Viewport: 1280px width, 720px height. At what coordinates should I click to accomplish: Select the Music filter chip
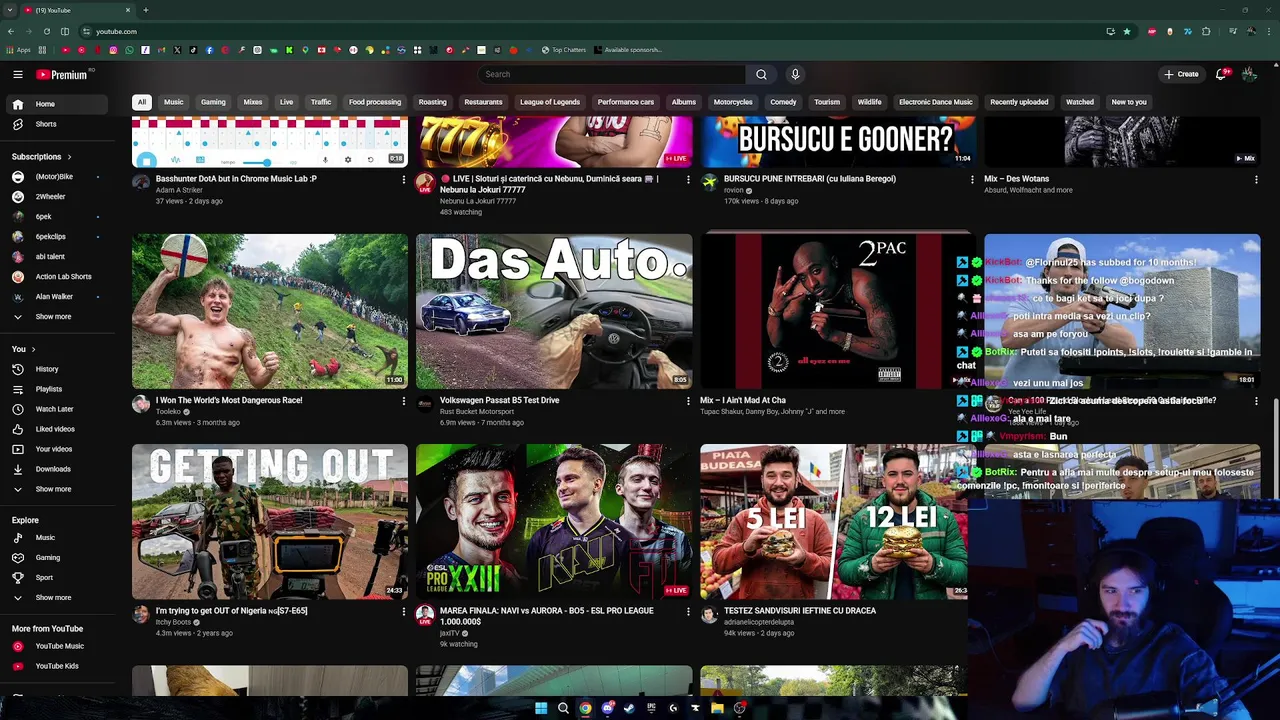click(x=174, y=102)
